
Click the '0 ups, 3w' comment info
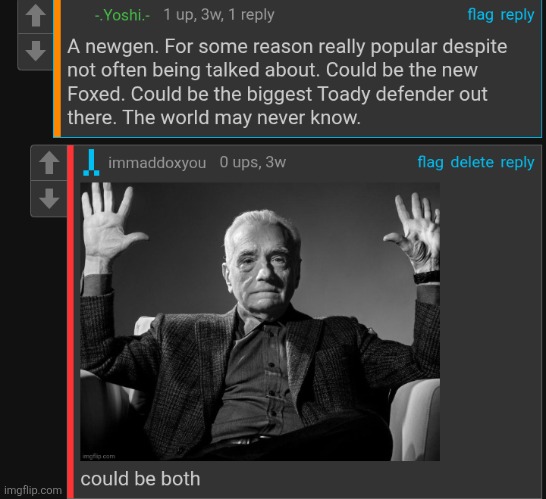(x=253, y=162)
